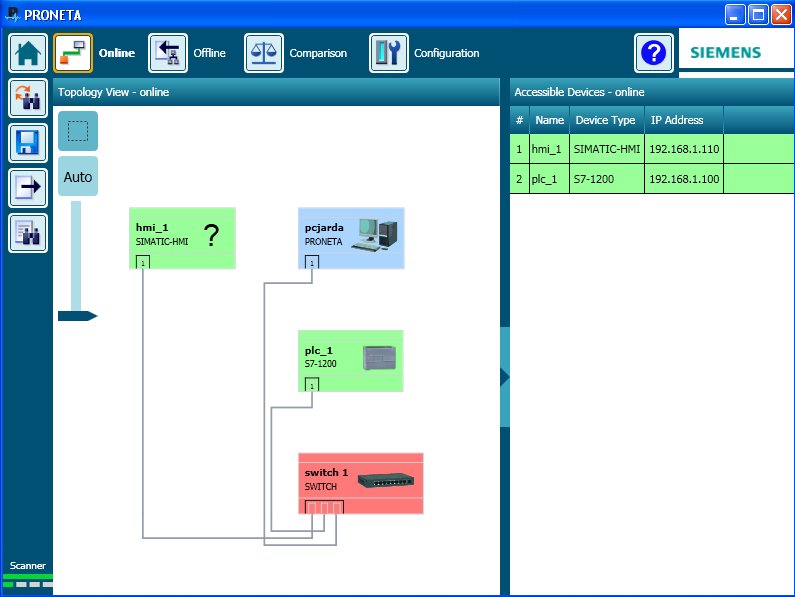Select the hmi_1 SIMATIC-HMI device node
Screen dimensions: 795x597
(182, 238)
